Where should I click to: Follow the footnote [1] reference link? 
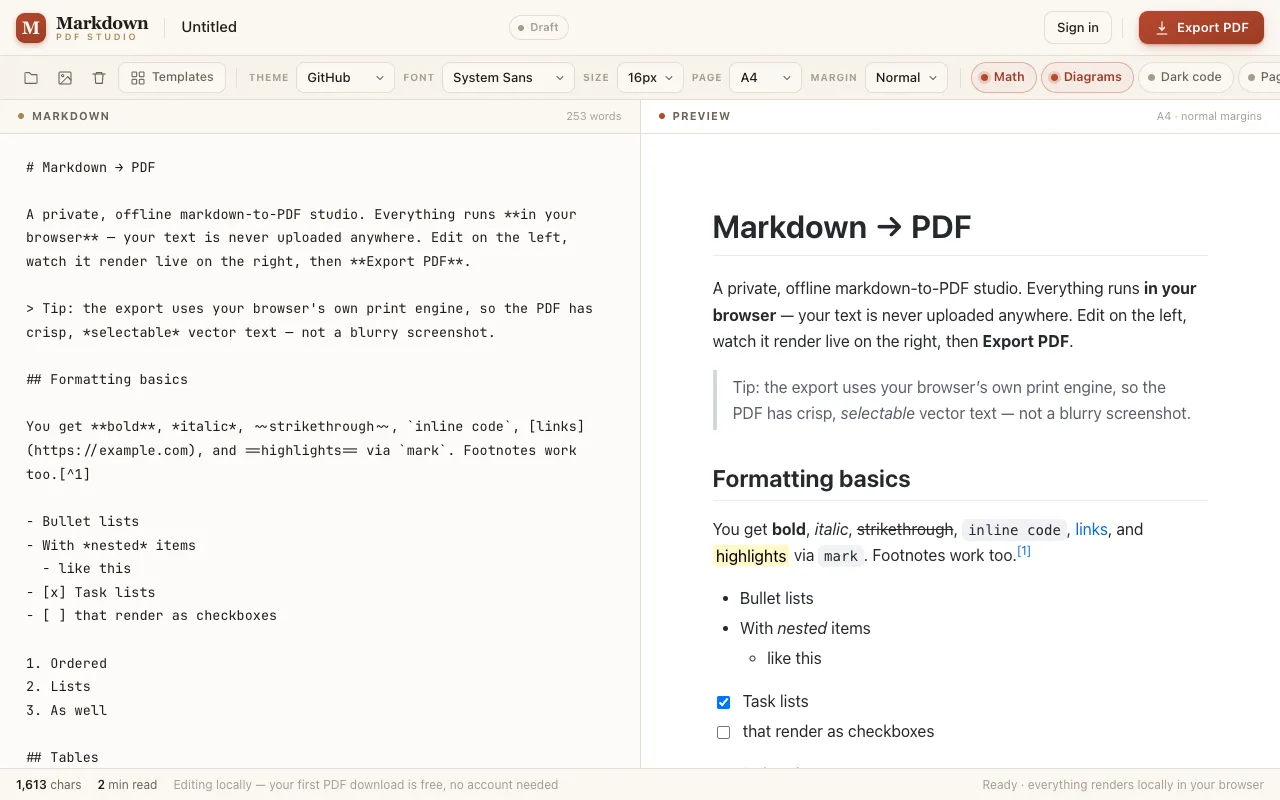point(1024,551)
